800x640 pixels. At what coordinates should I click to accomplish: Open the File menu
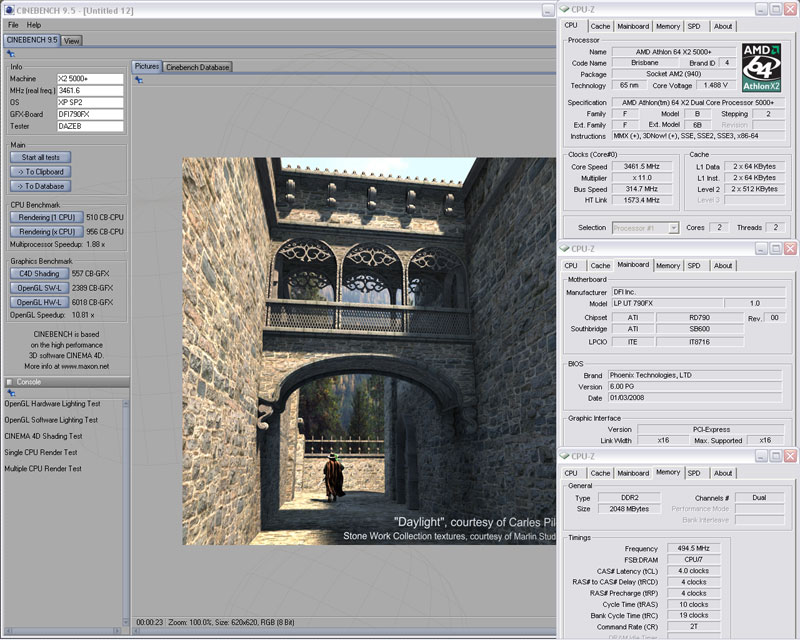pos(13,24)
